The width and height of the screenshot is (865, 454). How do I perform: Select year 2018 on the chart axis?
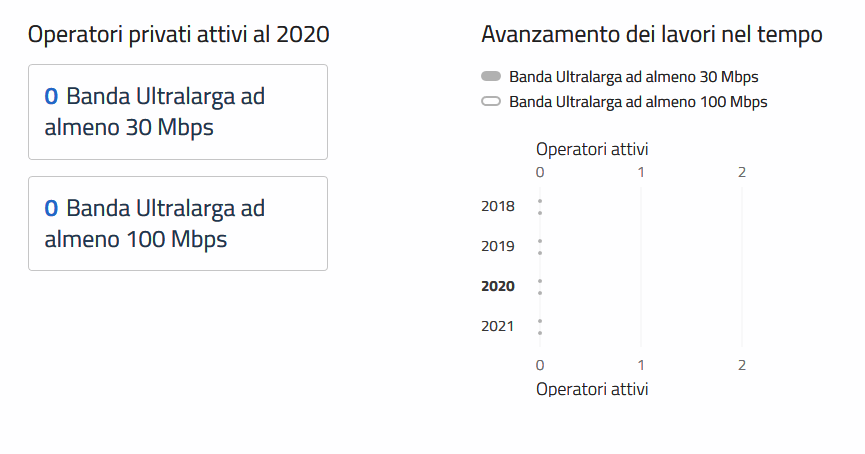coord(498,207)
